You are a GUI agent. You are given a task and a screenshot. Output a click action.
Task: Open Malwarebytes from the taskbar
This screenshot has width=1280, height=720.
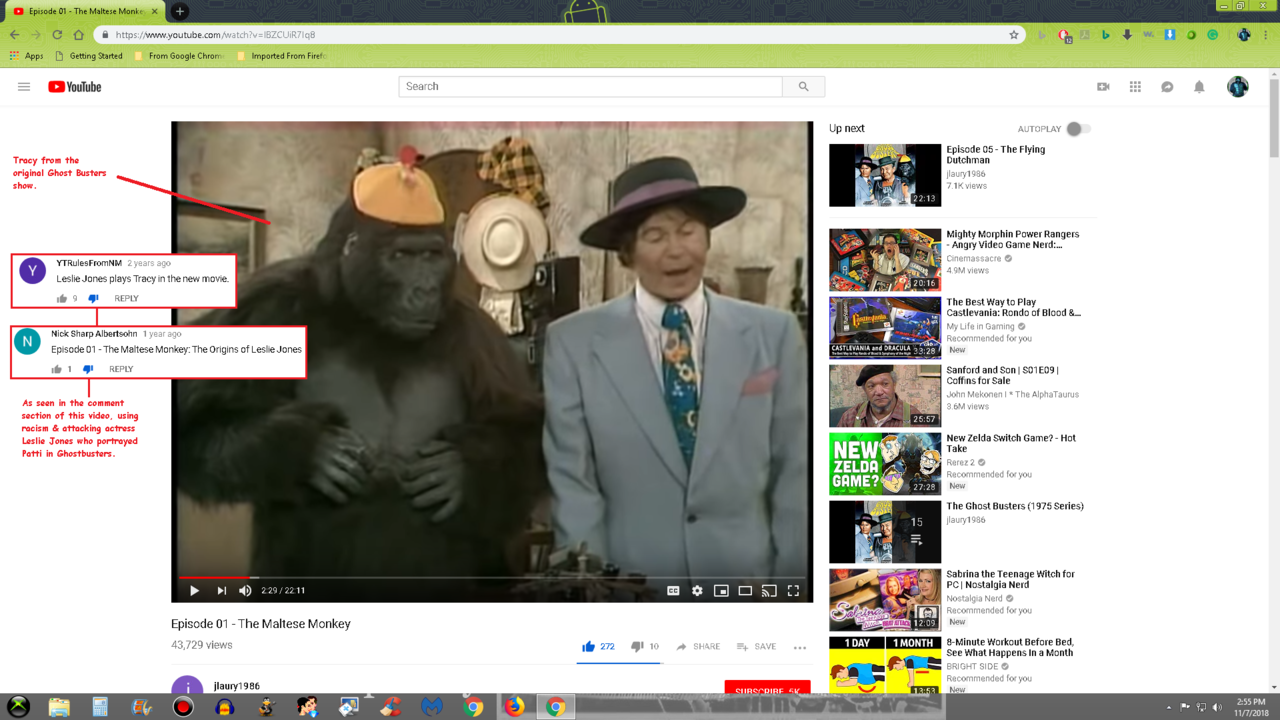click(432, 706)
